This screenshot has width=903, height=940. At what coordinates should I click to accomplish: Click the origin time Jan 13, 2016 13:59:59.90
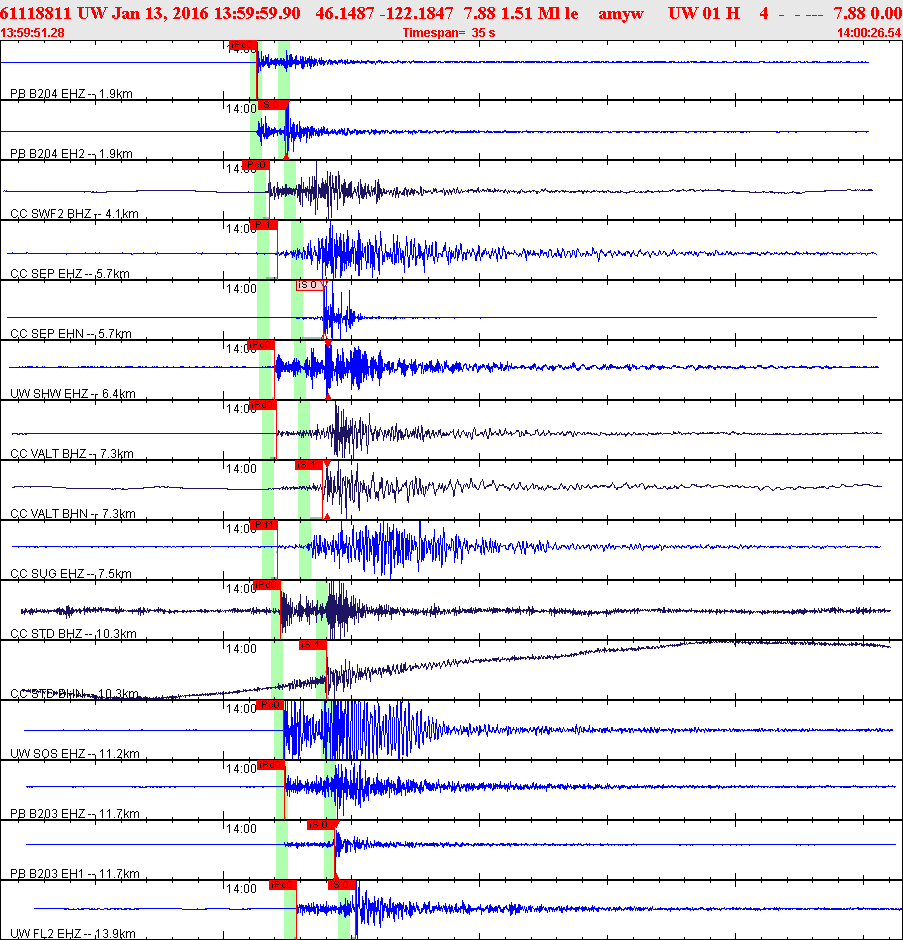coord(206,13)
